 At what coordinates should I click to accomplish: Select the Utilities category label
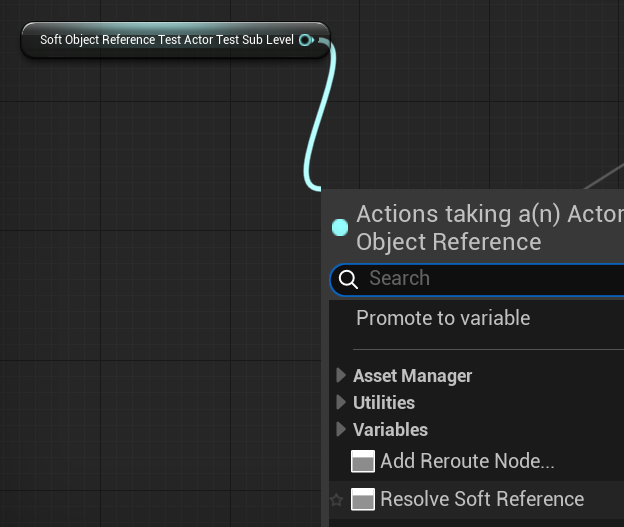pos(384,402)
